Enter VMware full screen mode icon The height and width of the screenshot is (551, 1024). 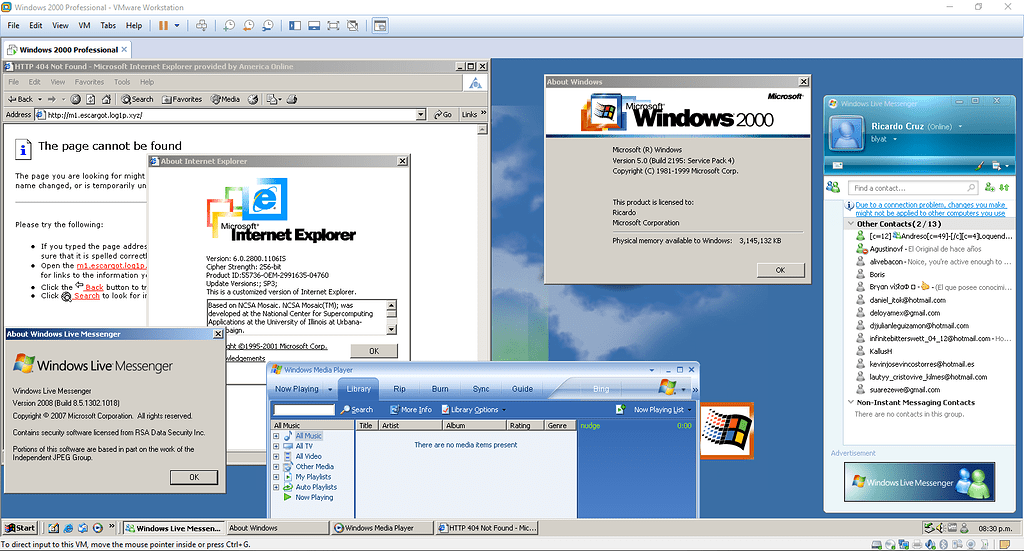click(333, 25)
